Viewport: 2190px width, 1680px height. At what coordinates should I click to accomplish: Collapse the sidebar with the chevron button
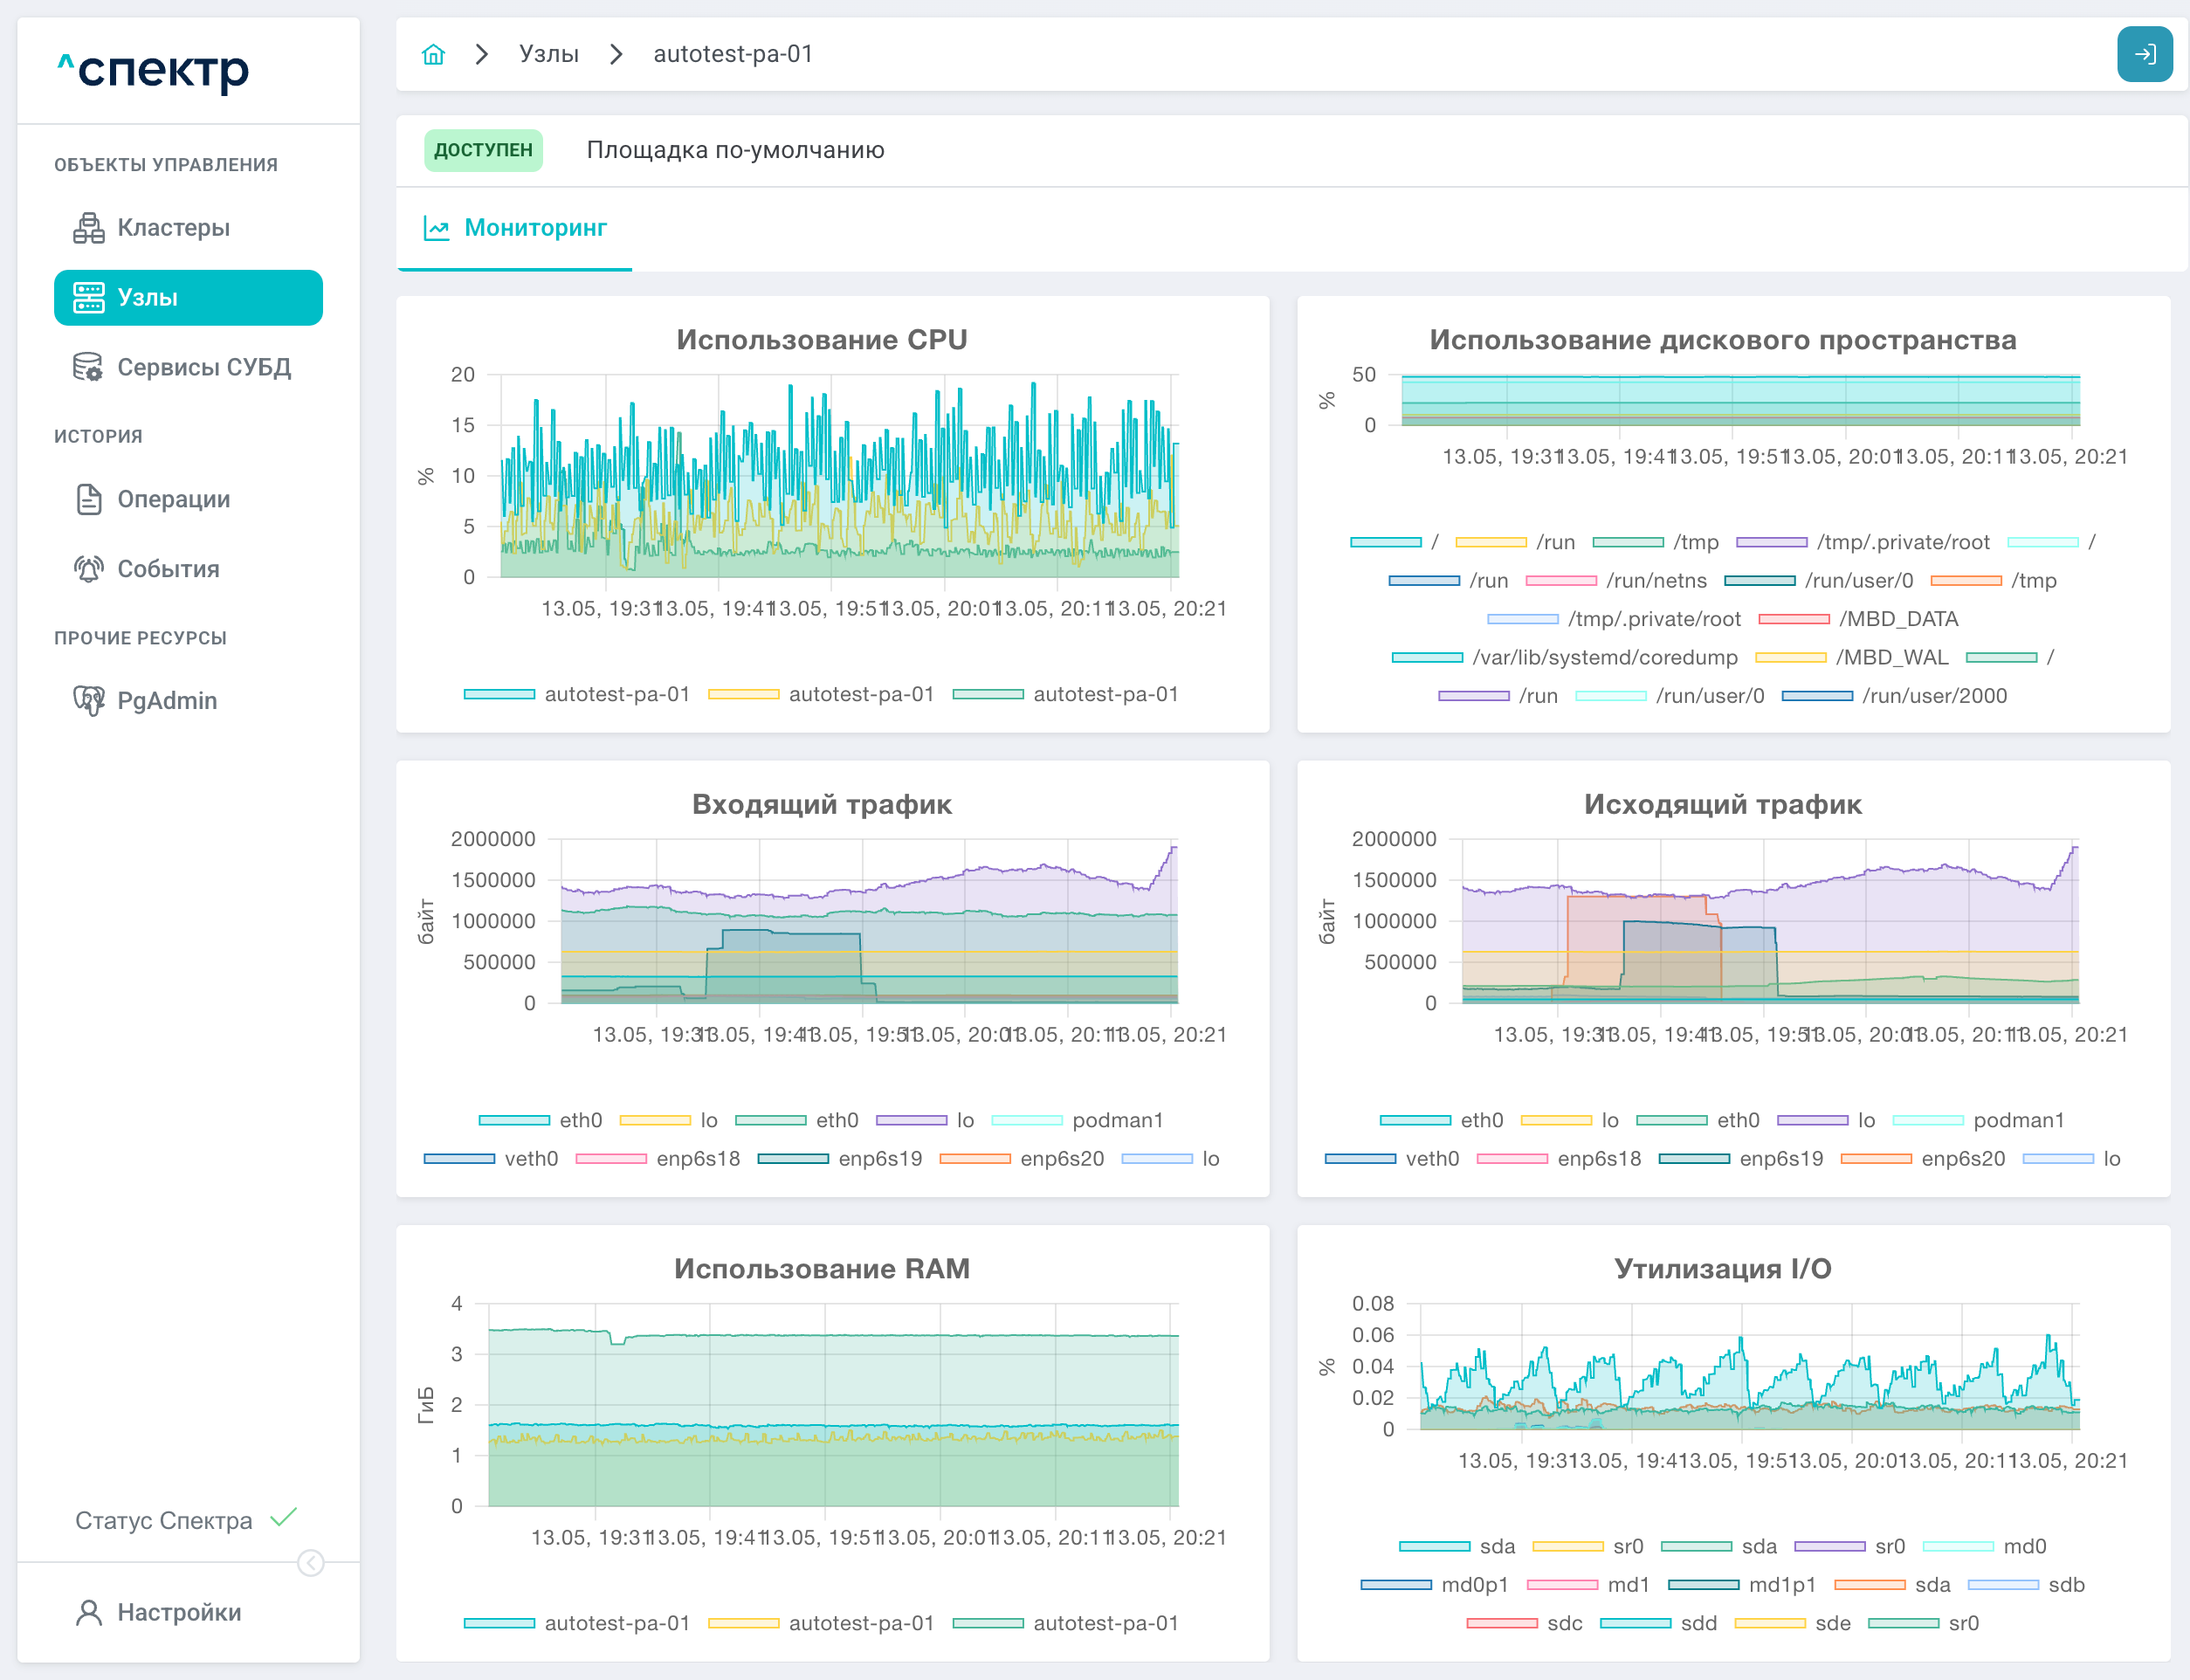click(x=311, y=1563)
